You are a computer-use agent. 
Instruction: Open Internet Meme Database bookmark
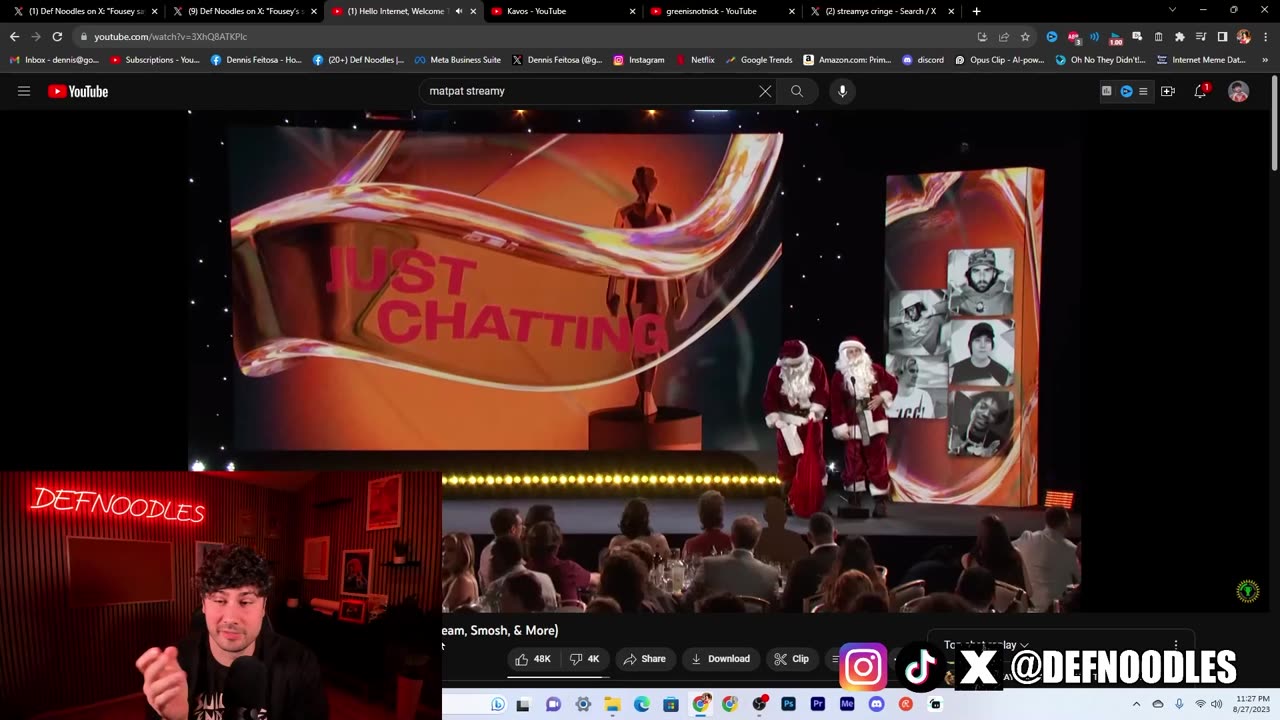tap(1201, 60)
